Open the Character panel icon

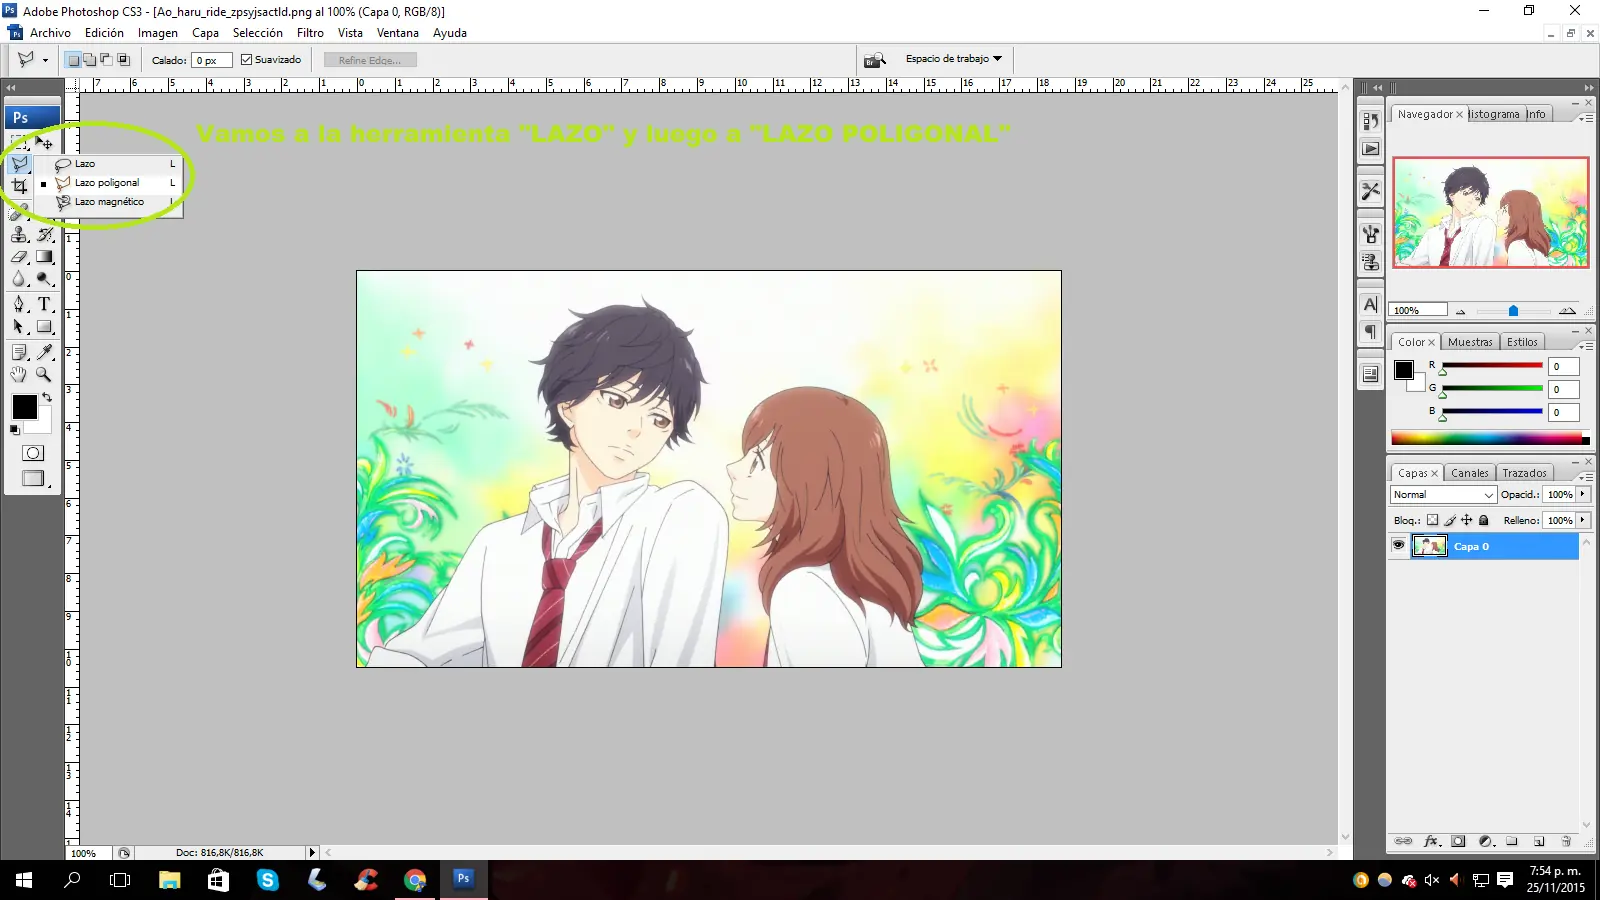[x=1370, y=304]
